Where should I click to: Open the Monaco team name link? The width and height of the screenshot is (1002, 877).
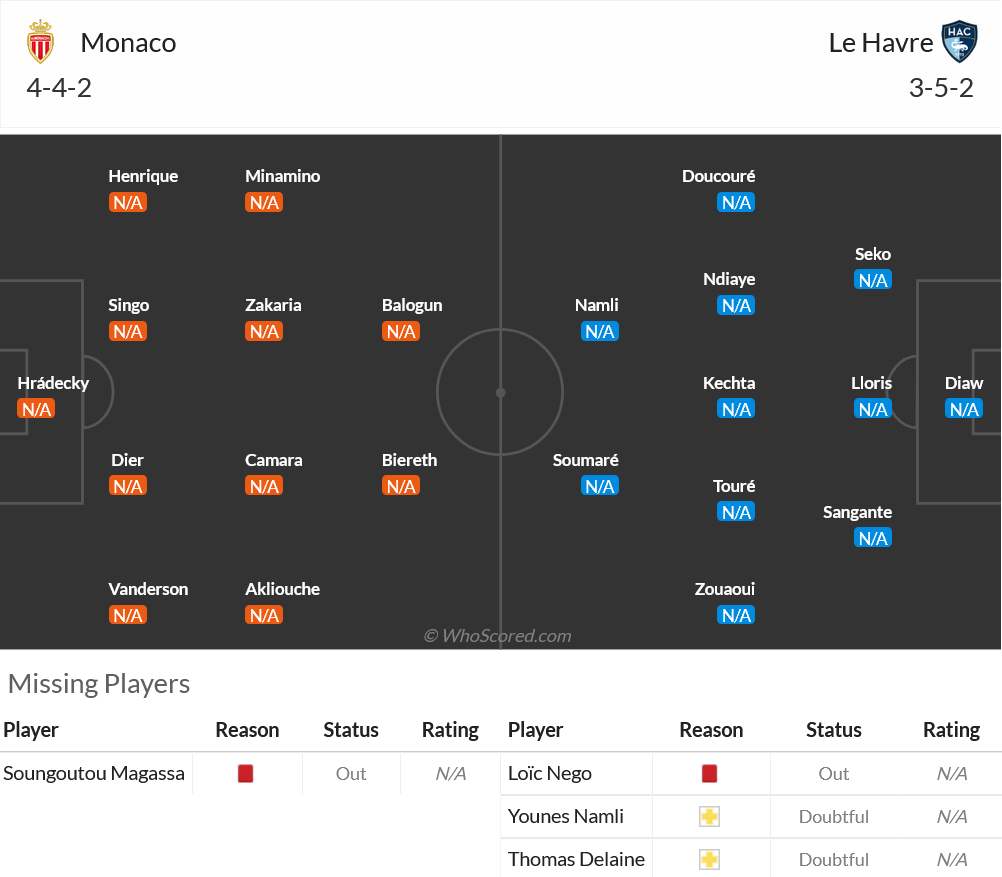[128, 43]
